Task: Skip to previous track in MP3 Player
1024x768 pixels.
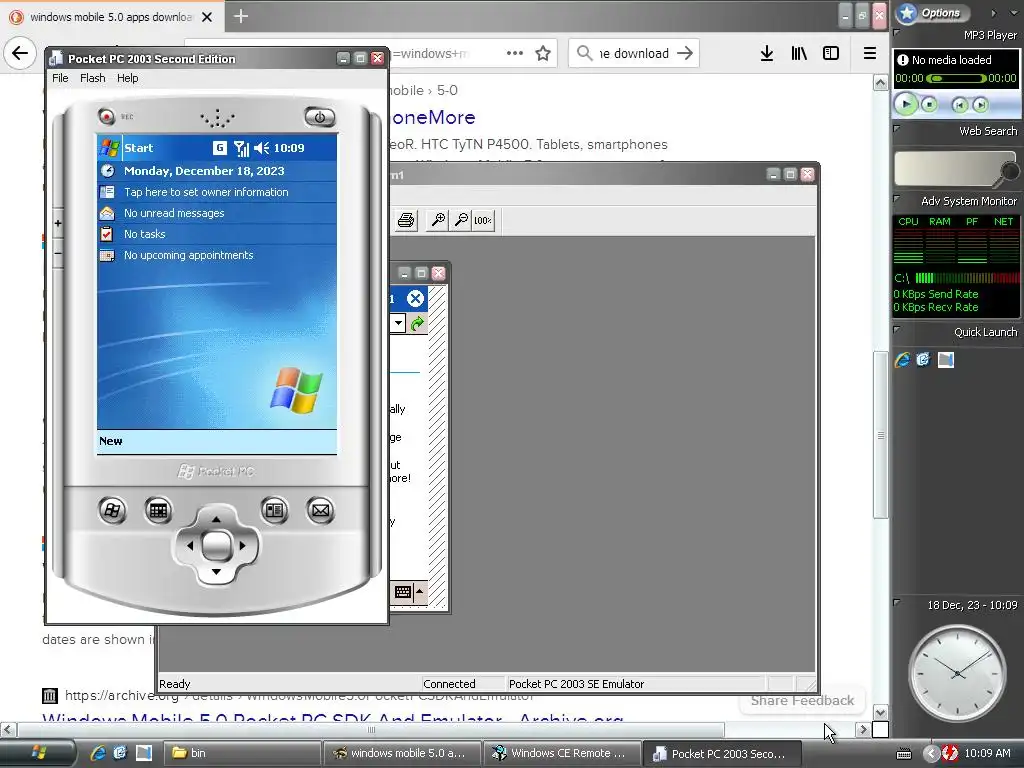Action: coord(959,104)
